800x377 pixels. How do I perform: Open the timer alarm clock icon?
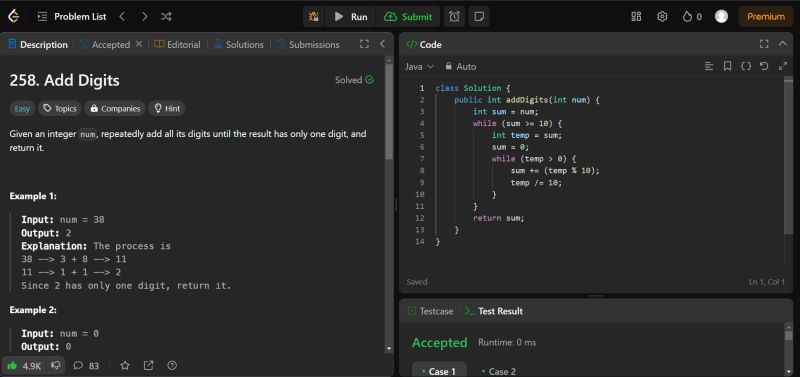click(x=454, y=17)
